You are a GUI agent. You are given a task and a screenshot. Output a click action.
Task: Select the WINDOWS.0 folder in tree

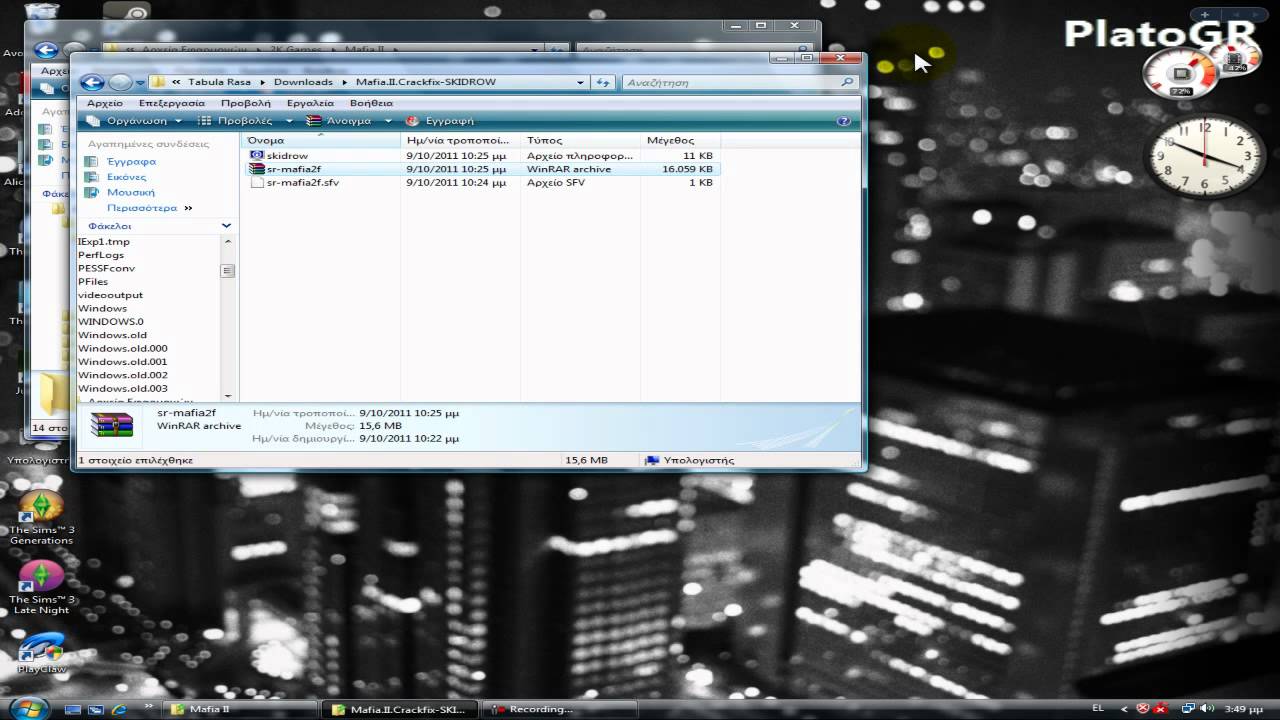coord(110,322)
